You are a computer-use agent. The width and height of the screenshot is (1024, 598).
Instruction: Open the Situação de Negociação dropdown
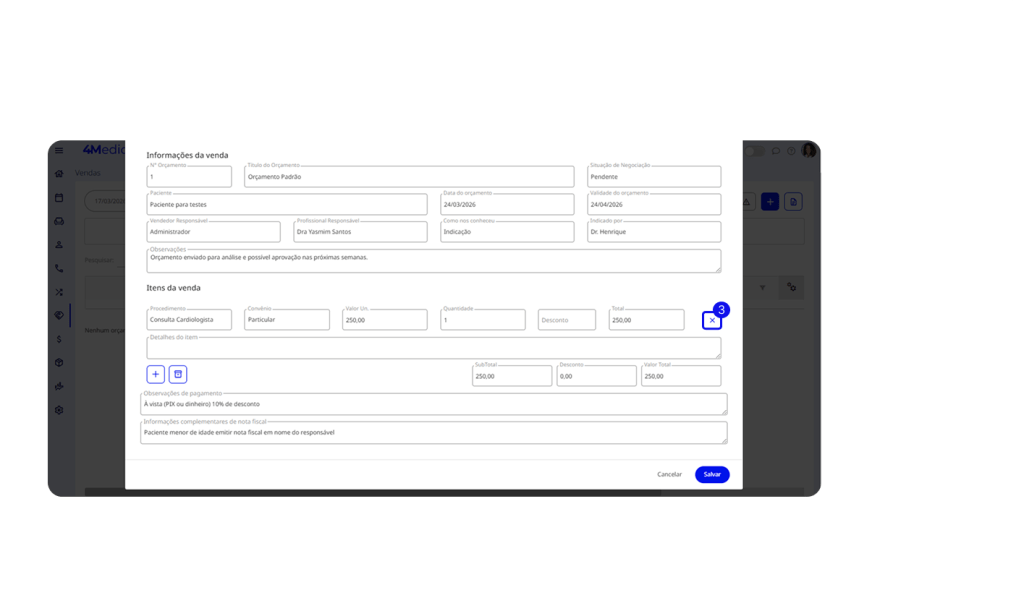tap(654, 177)
